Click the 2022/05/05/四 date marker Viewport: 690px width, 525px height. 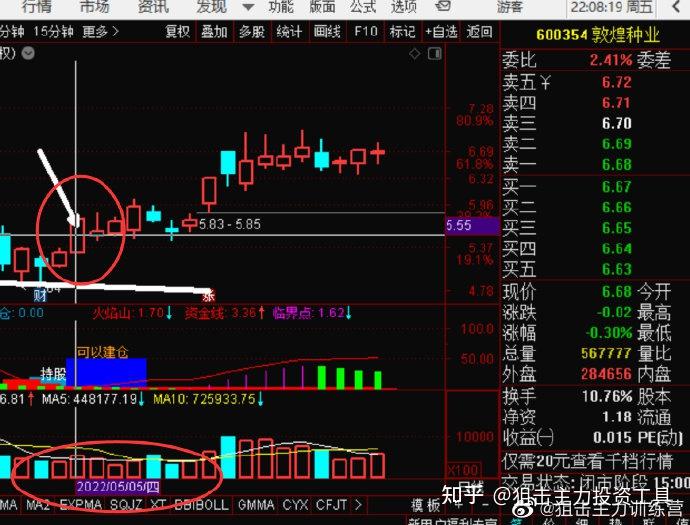pos(118,487)
